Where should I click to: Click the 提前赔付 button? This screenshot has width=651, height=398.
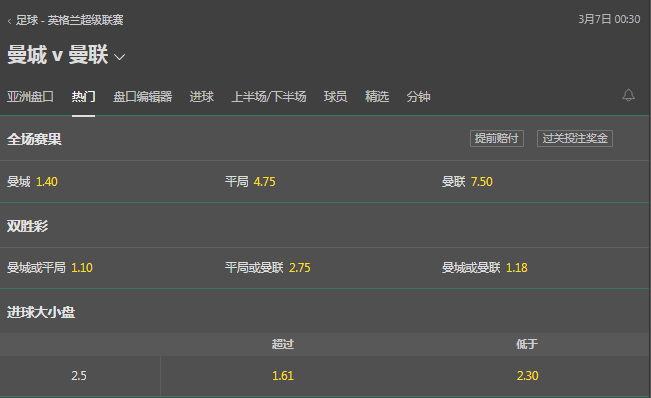(497, 138)
